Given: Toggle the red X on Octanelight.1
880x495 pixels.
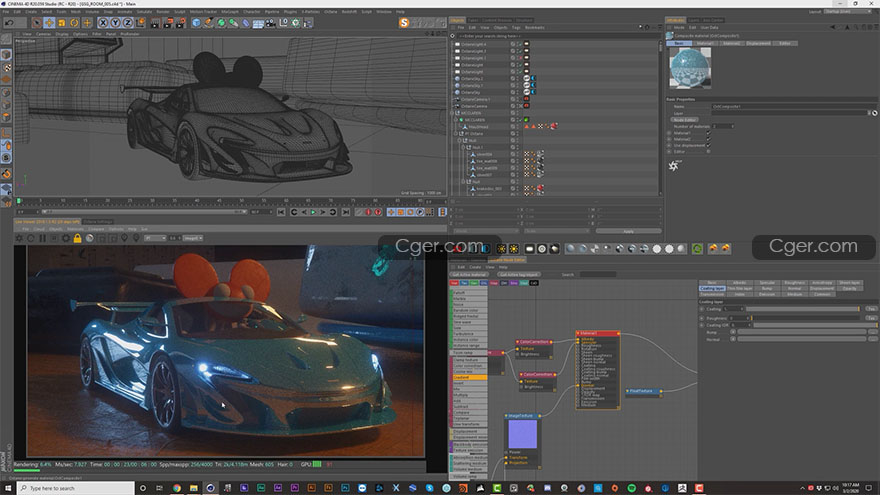Looking at the screenshot, I should (x=520, y=58).
